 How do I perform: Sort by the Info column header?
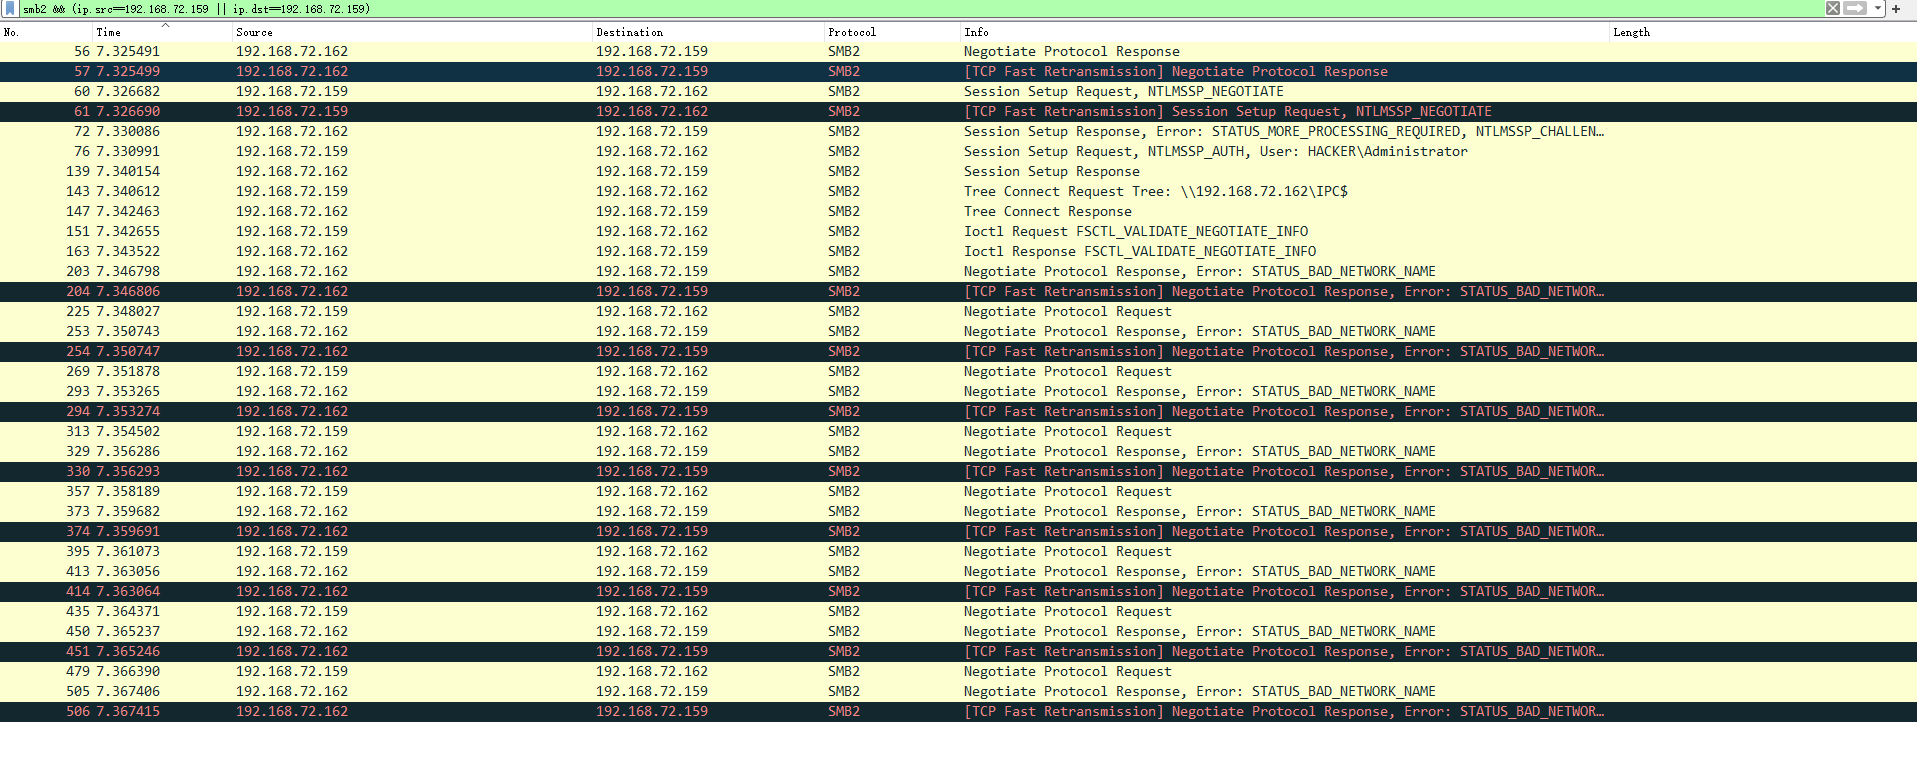(x=1284, y=32)
